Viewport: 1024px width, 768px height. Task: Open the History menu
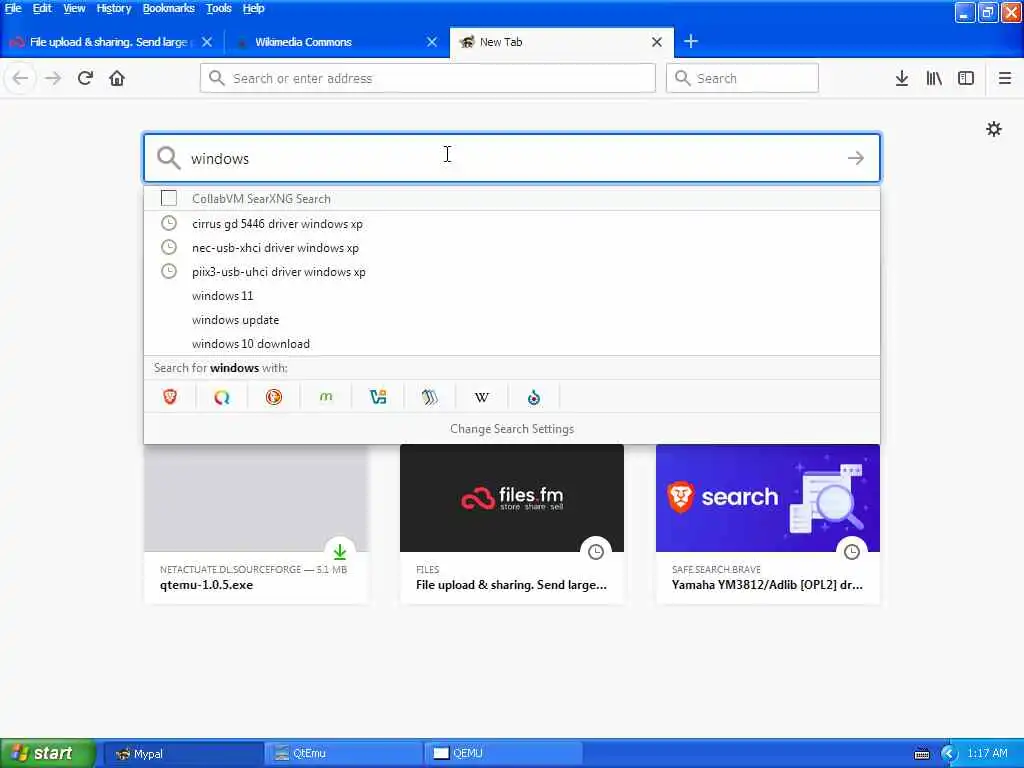pos(114,8)
